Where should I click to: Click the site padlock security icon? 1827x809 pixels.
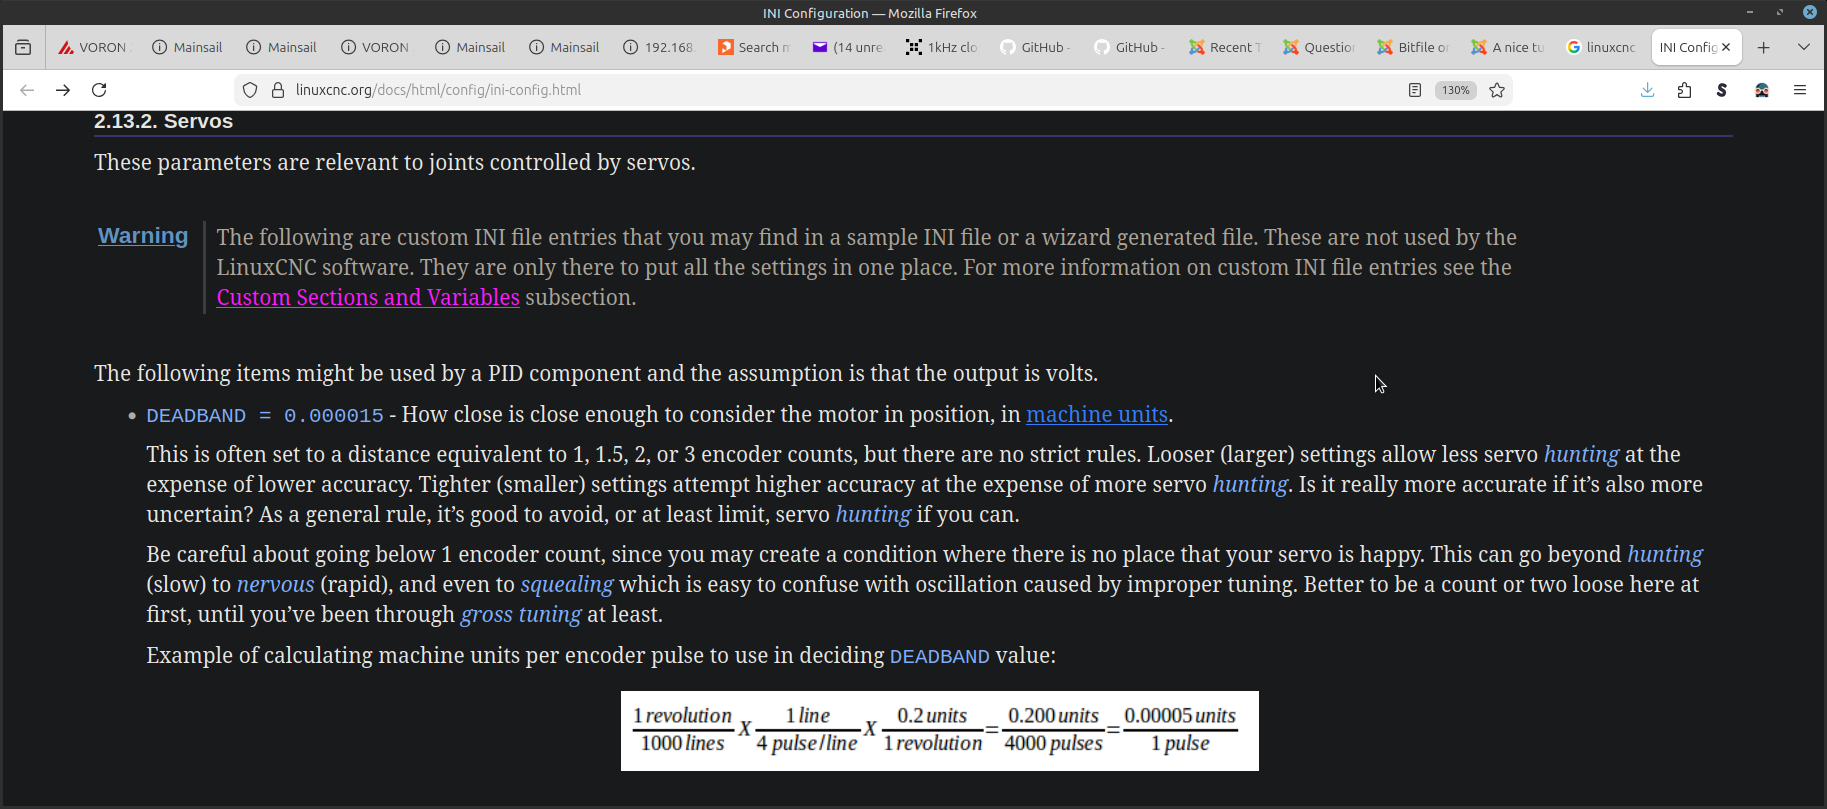[x=278, y=90]
